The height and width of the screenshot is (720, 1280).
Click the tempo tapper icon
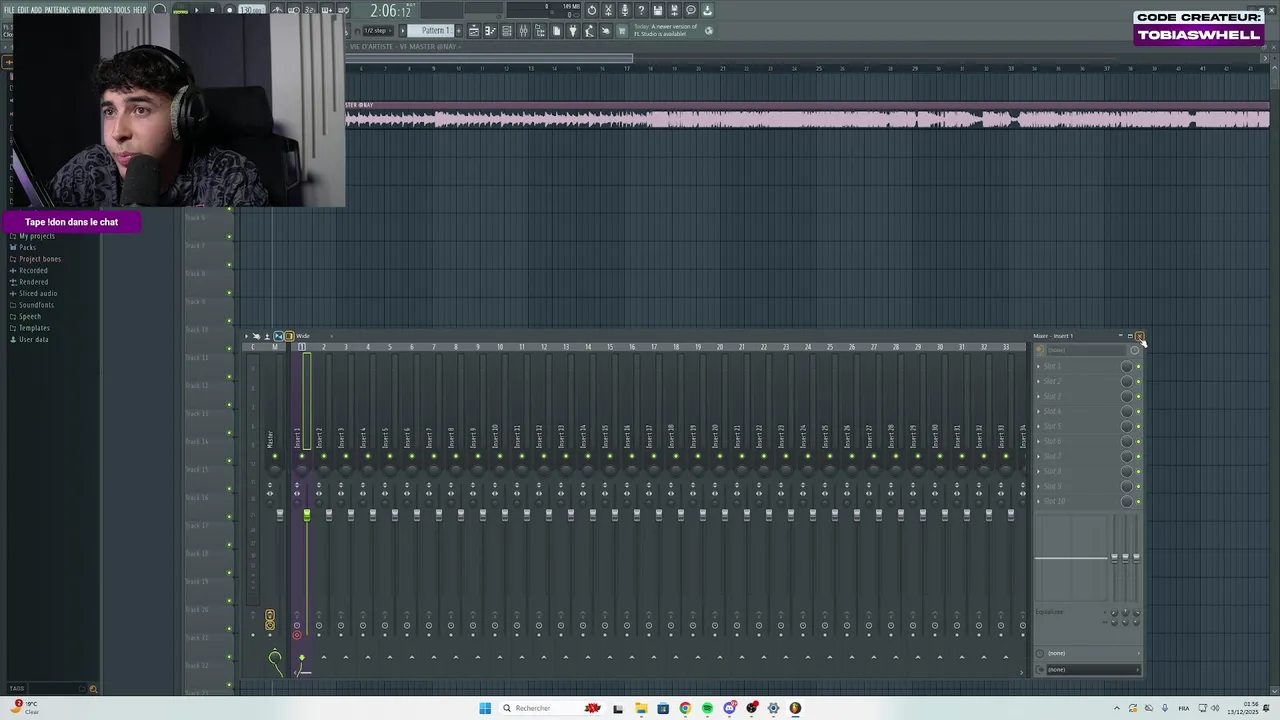tap(589, 30)
